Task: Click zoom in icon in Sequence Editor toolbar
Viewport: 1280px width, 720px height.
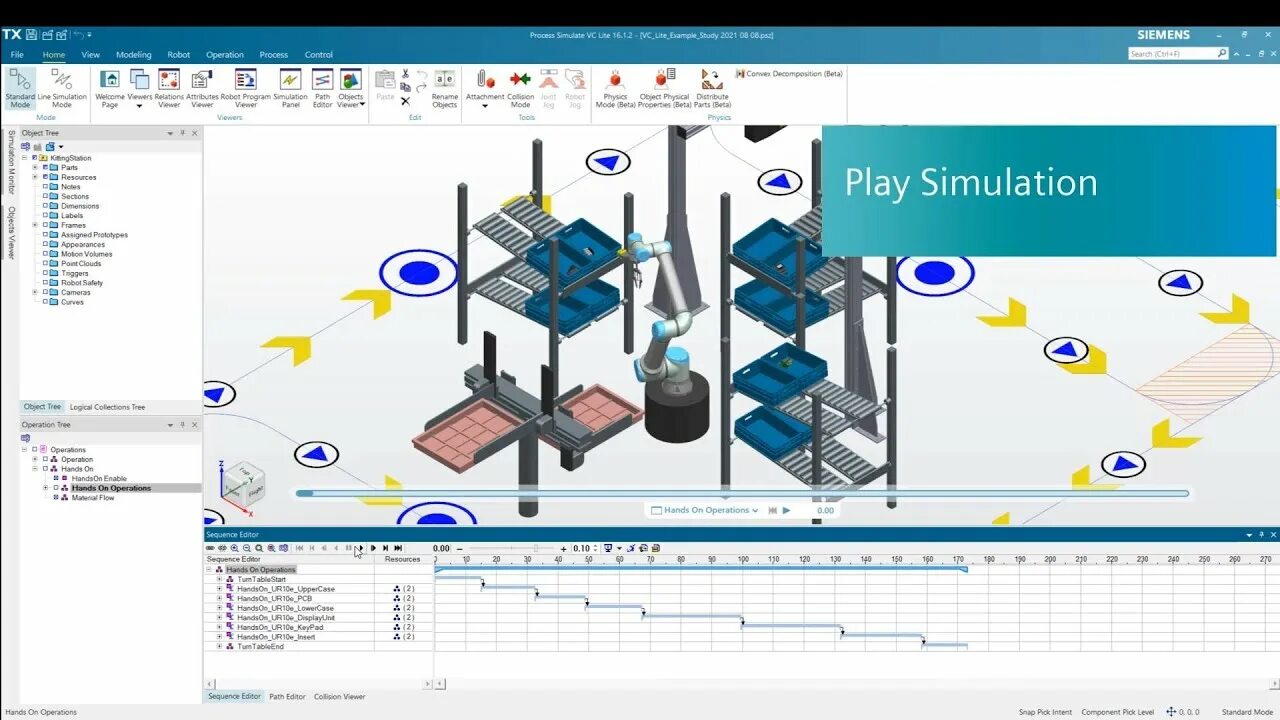Action: (x=234, y=548)
